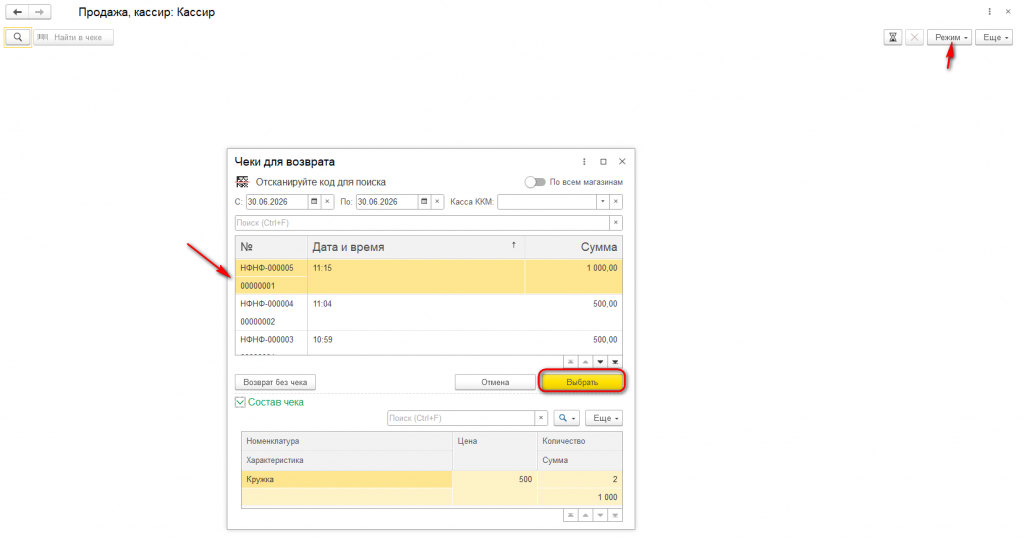The image size is (1024, 539).
Task: Click the hourglass icon in top toolbar
Action: (x=893, y=37)
